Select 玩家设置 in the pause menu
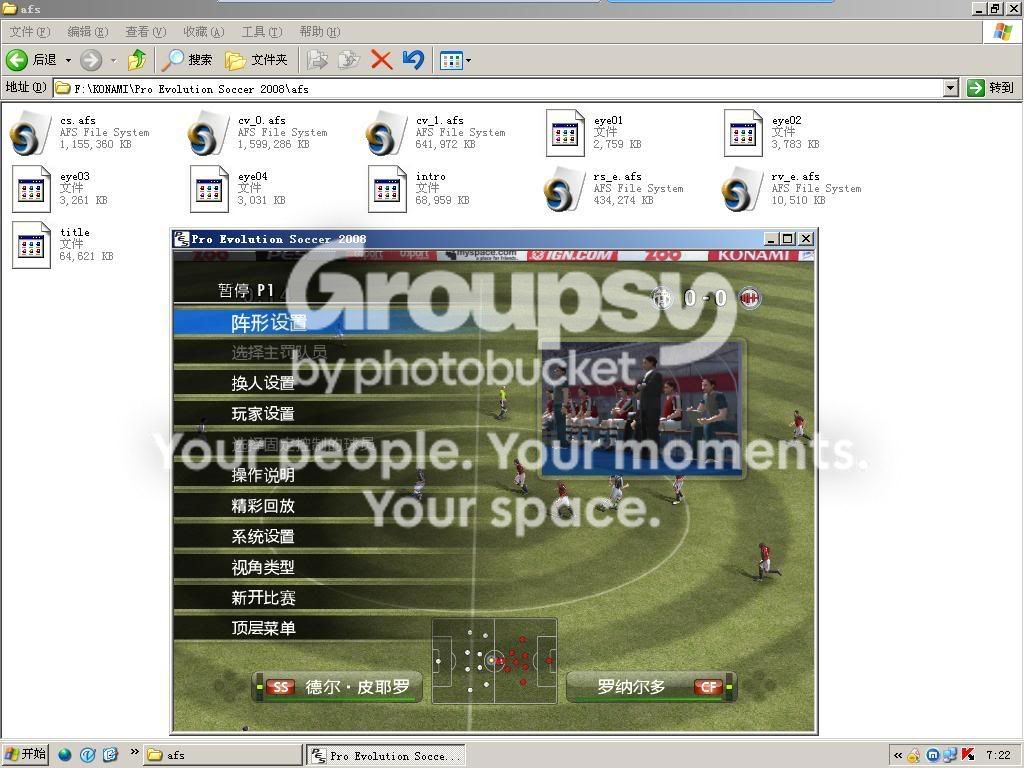Screen dimensions: 1024x768 point(263,413)
